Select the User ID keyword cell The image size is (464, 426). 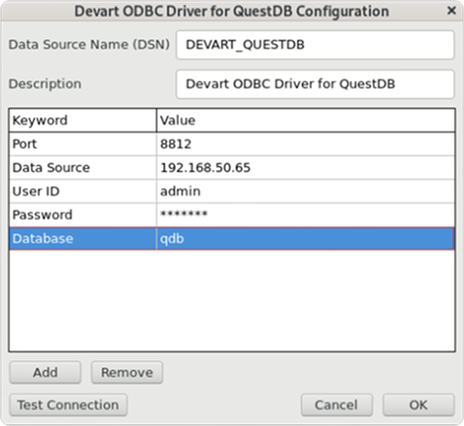coord(83,191)
